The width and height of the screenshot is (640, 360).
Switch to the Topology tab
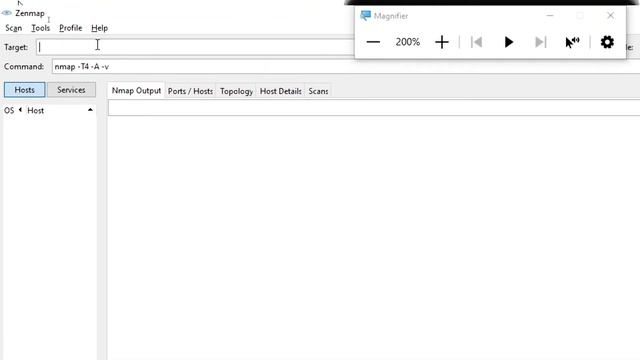pyautogui.click(x=236, y=91)
